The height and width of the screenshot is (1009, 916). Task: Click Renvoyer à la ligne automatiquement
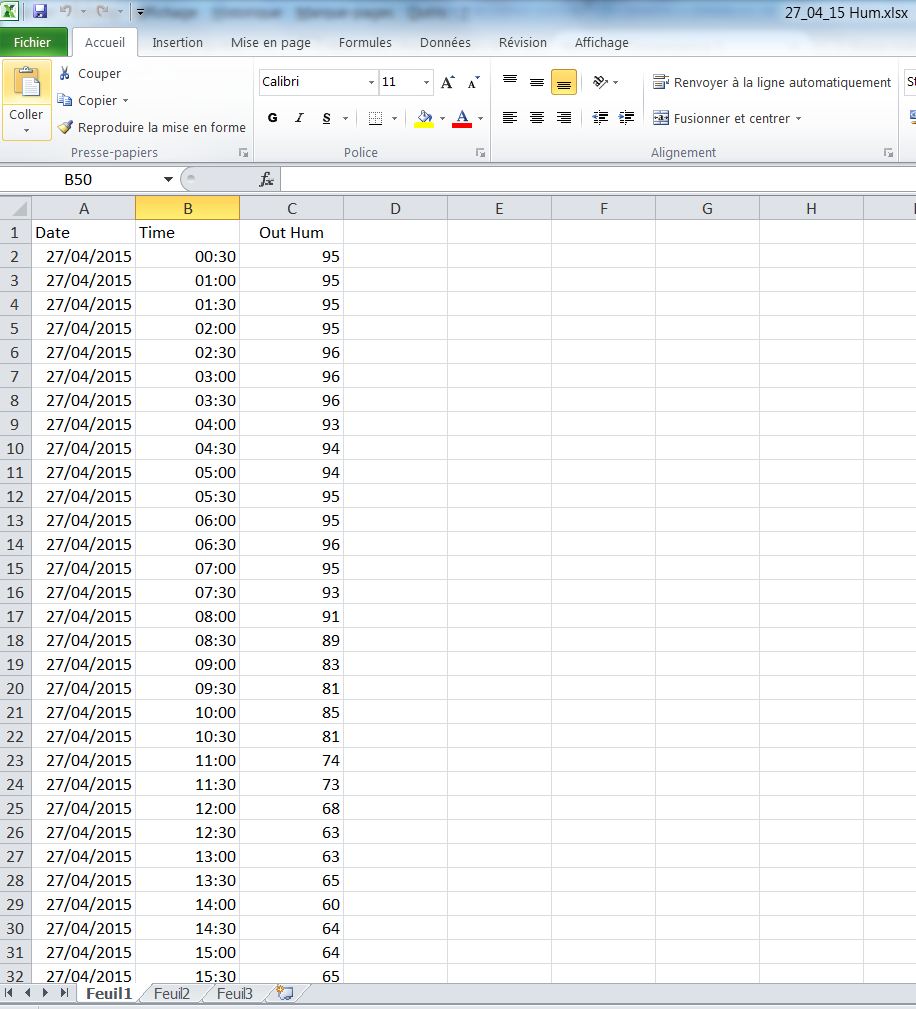(772, 82)
